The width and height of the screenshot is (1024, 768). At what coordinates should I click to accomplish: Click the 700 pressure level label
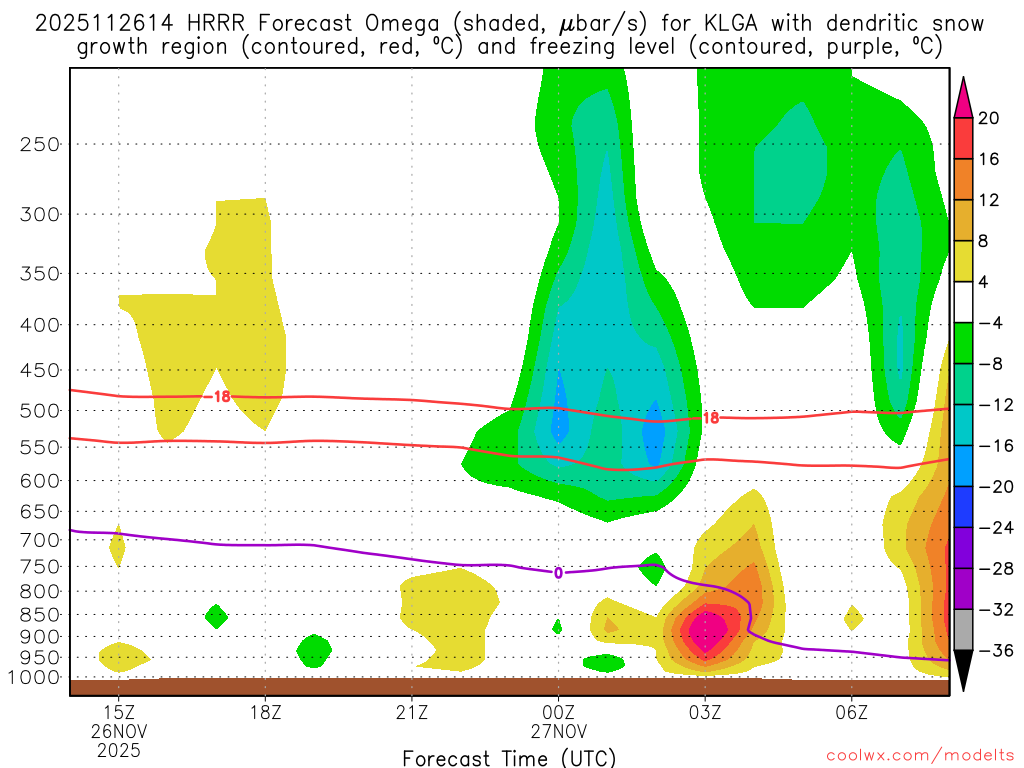click(x=40, y=540)
